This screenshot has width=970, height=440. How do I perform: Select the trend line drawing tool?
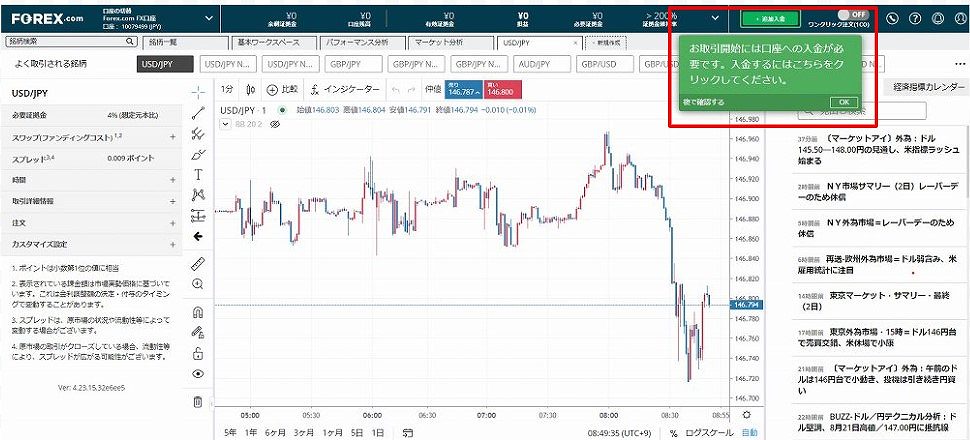point(198,113)
